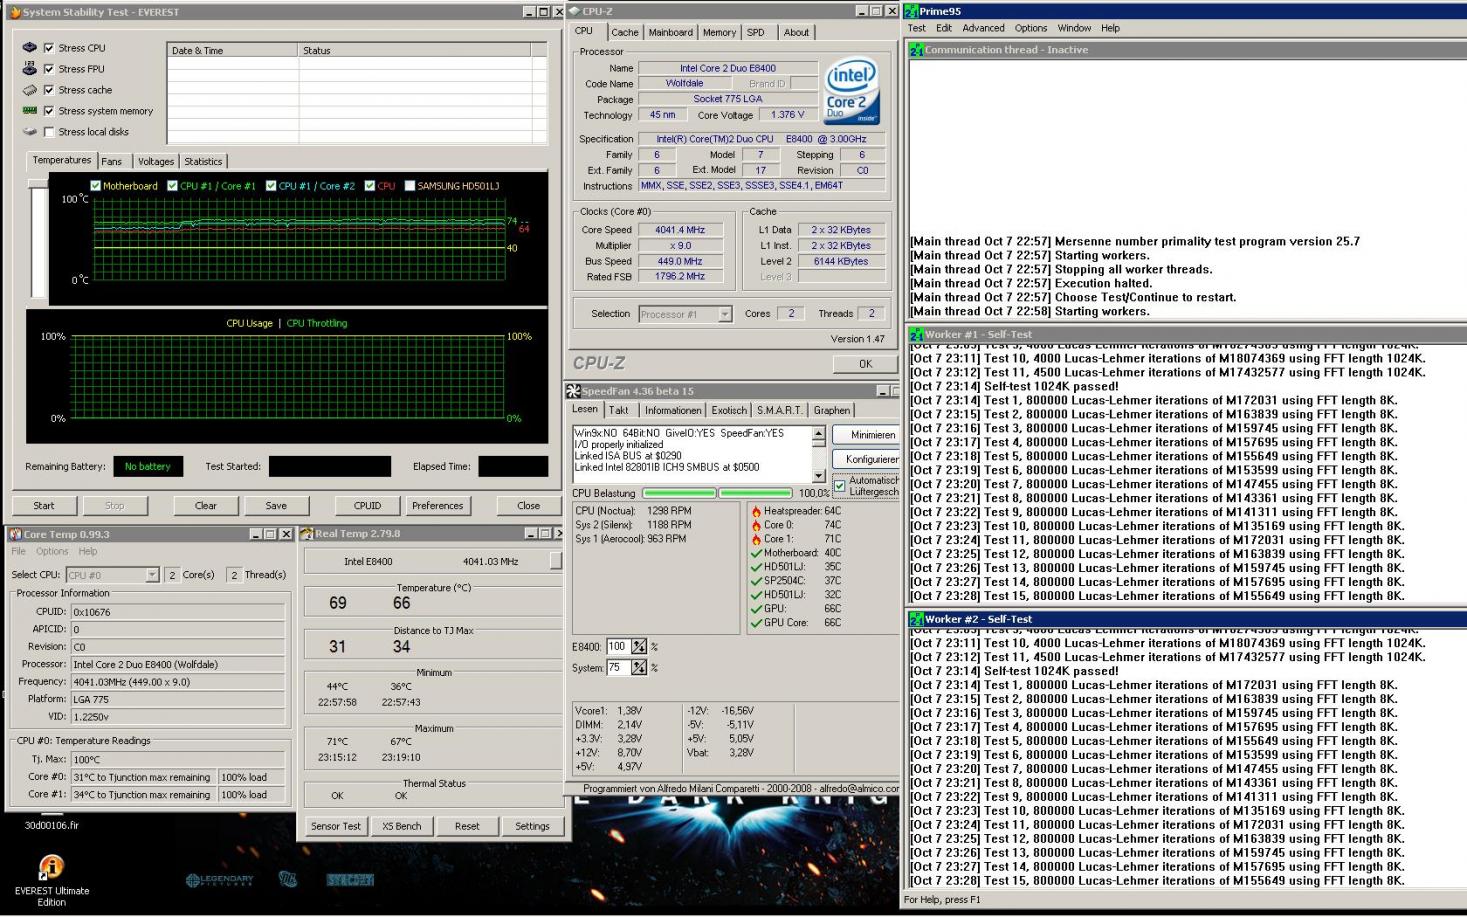
Task: Click the Real Temp XS Bench button
Action: (x=401, y=826)
